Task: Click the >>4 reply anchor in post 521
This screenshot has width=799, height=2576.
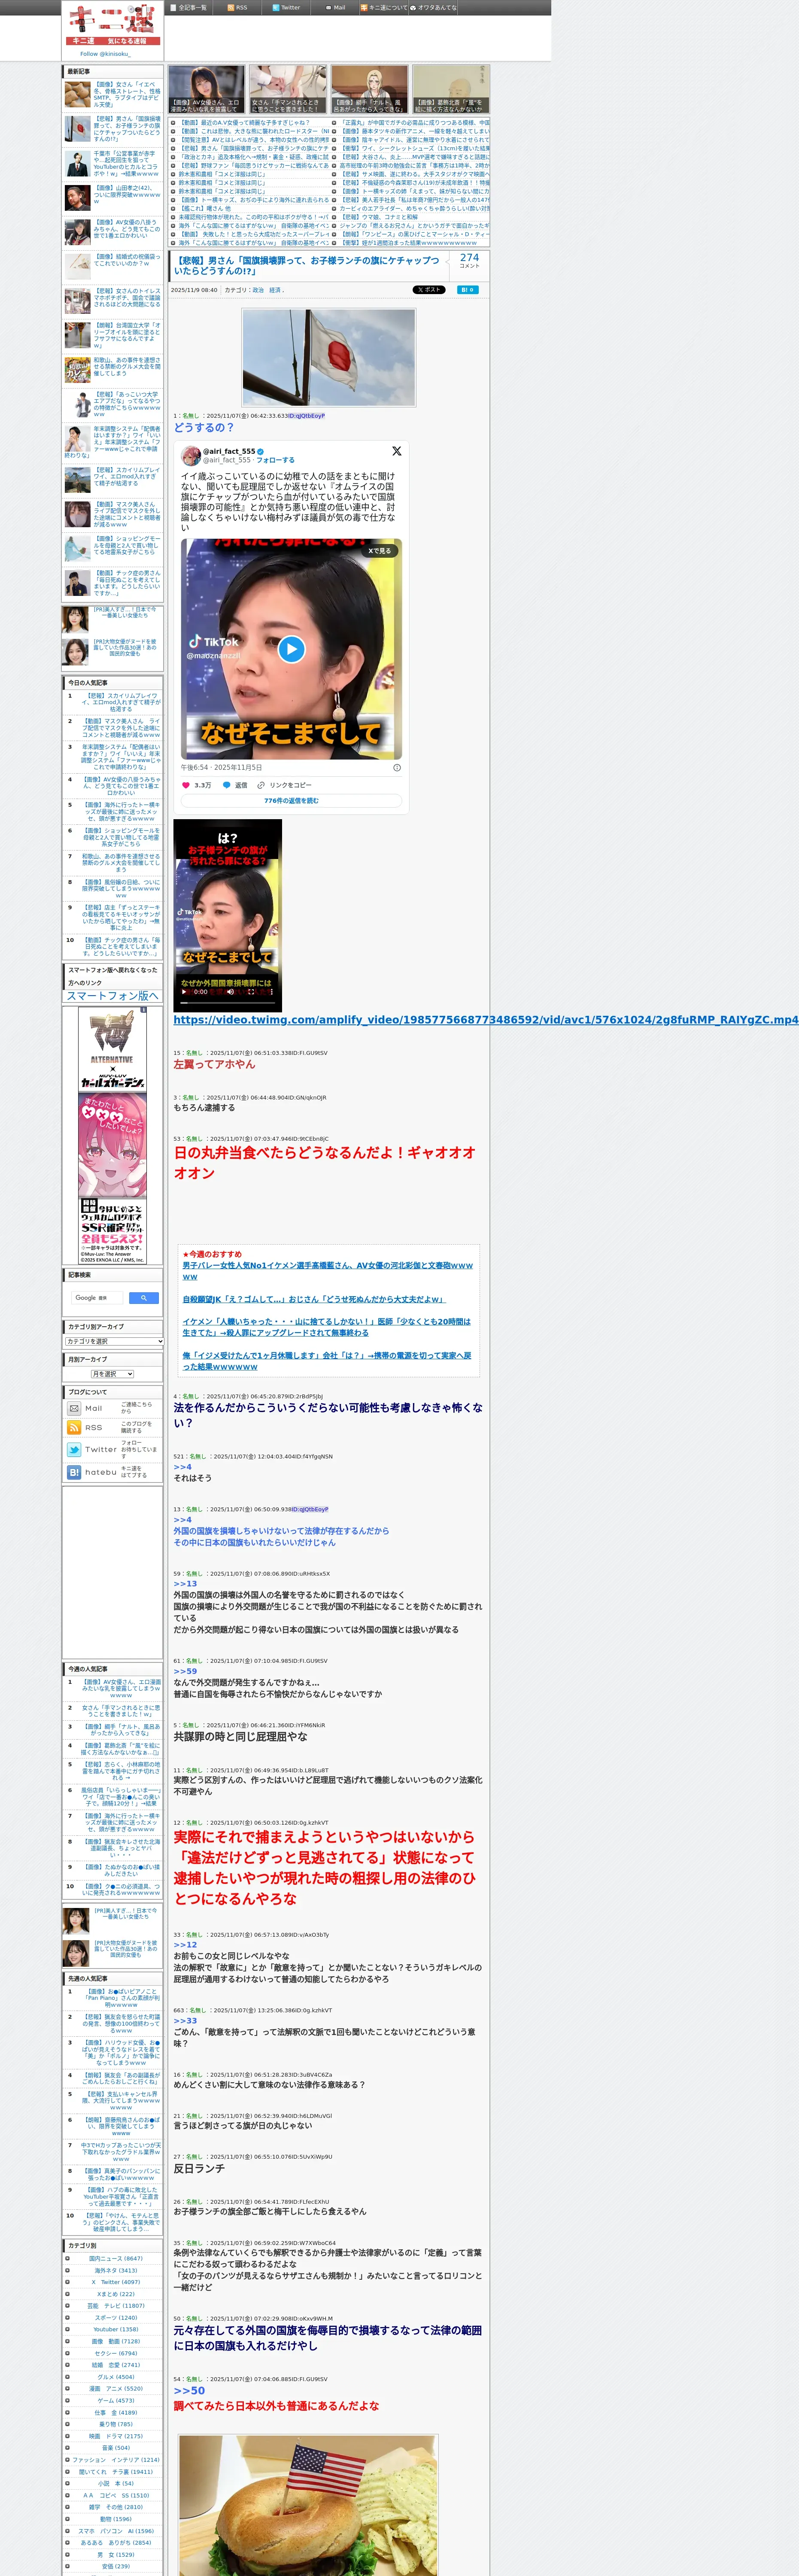Action: [x=182, y=1467]
